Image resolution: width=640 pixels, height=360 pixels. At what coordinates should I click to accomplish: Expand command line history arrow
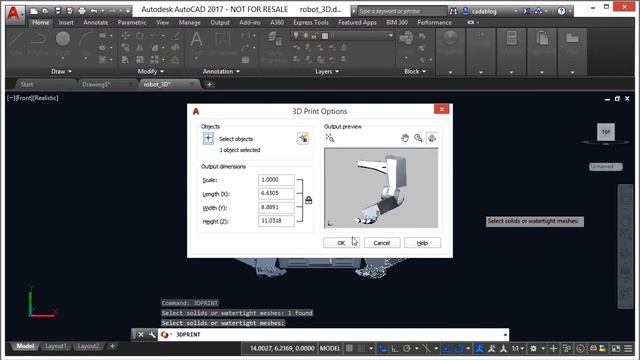pyautogui.click(x=505, y=335)
